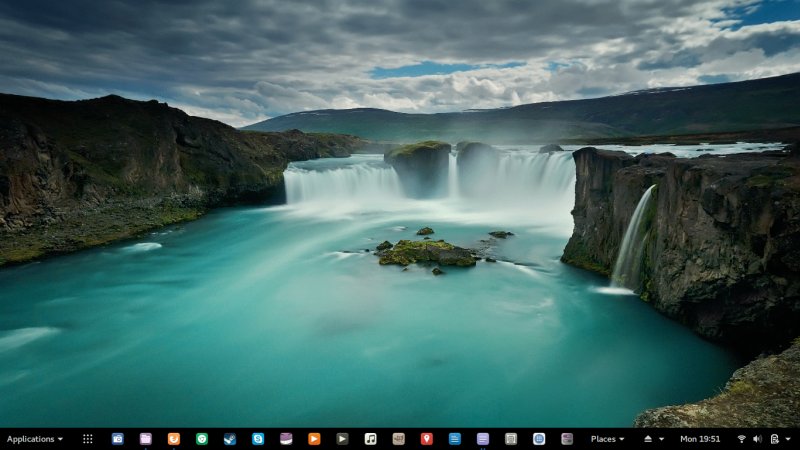This screenshot has width=800, height=450.
Task: Launch the blue globe web app icon
Action: click(x=539, y=439)
